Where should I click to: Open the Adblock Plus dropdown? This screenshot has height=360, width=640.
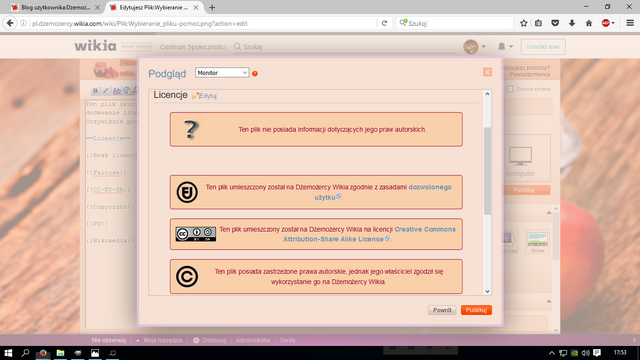pos(608,23)
